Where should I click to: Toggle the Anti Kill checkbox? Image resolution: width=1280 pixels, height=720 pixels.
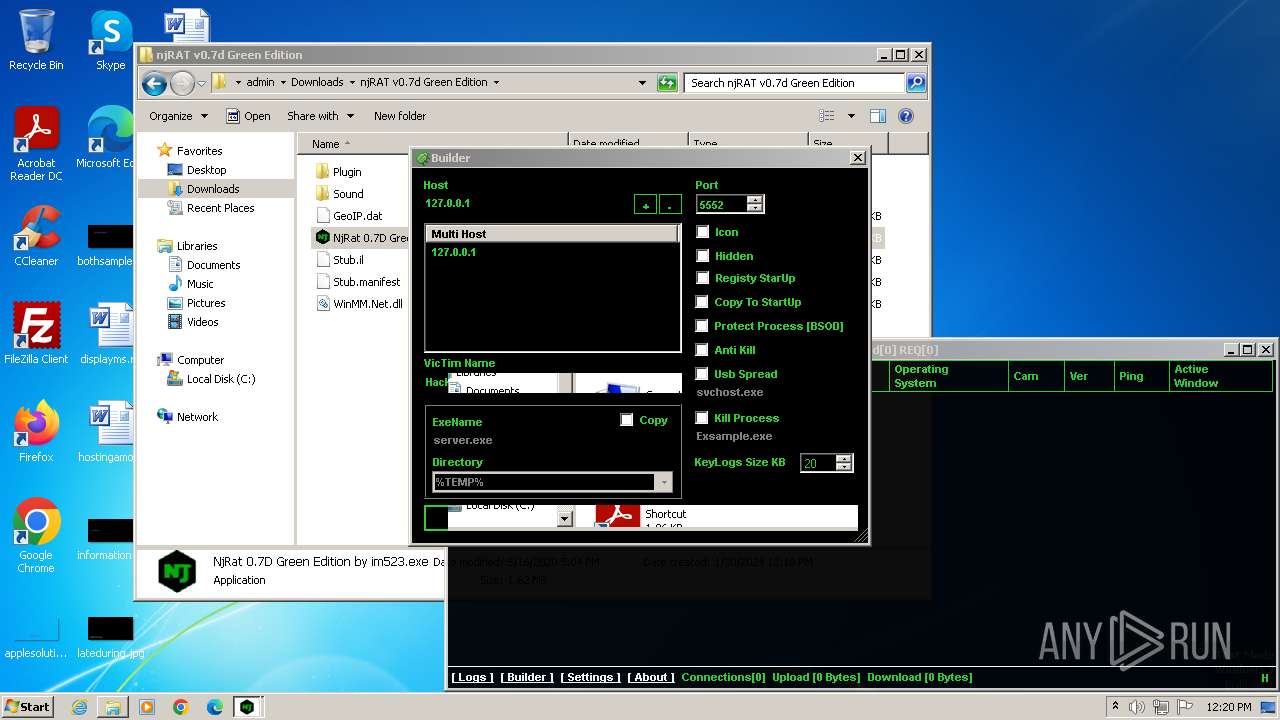click(703, 350)
